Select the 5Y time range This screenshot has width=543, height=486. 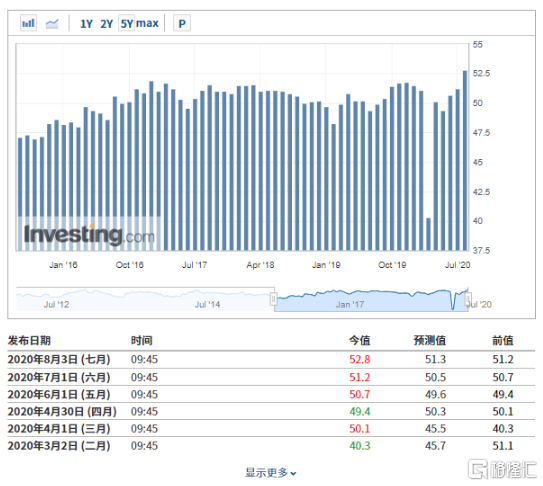click(126, 24)
